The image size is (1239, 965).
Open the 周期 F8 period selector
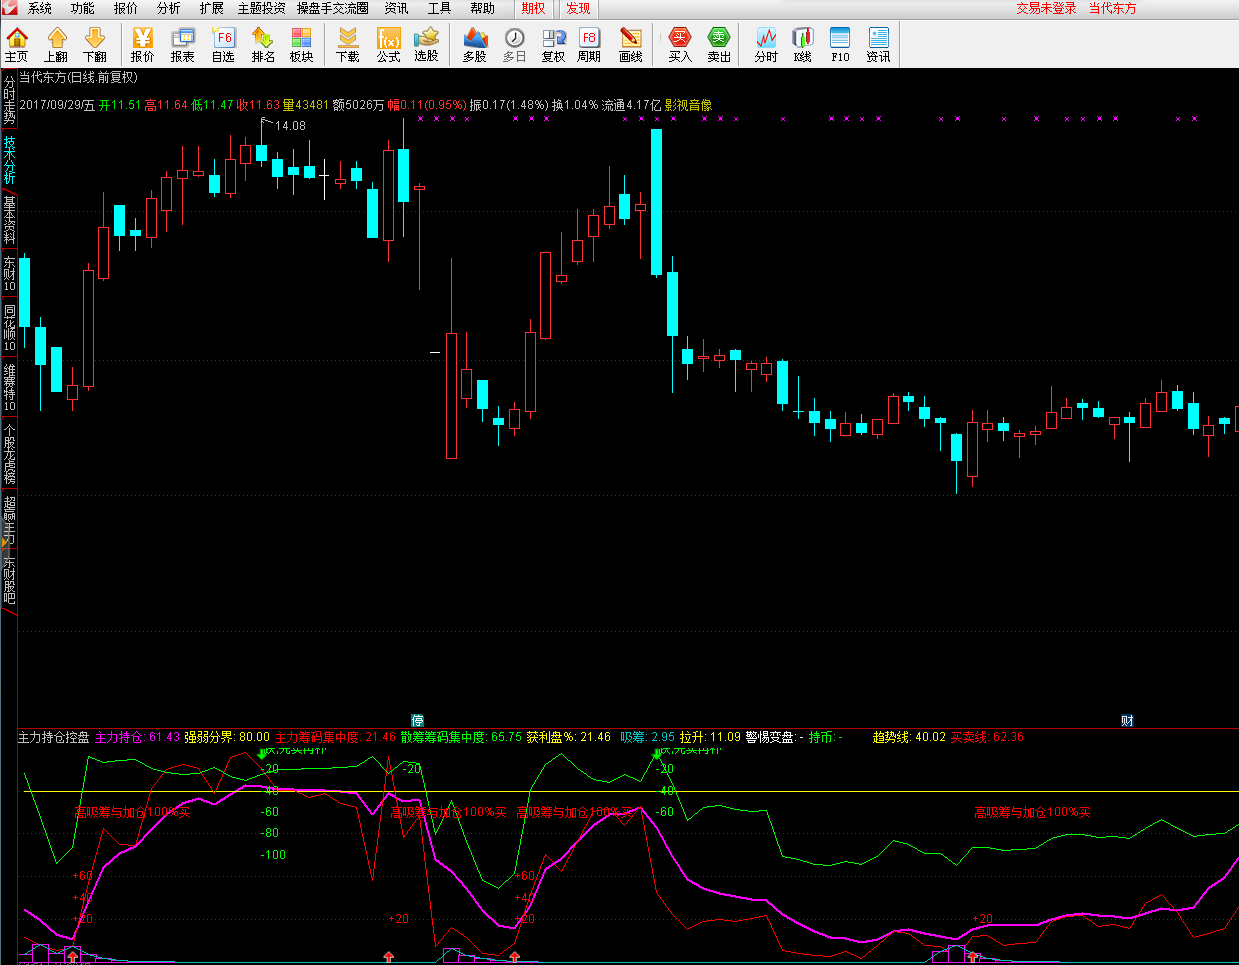click(x=589, y=44)
